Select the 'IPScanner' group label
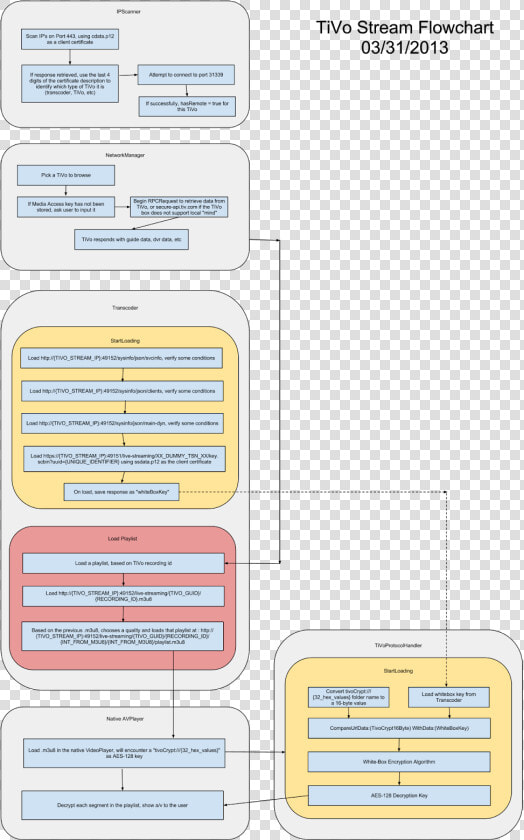This screenshot has height=840, width=524. point(129,11)
